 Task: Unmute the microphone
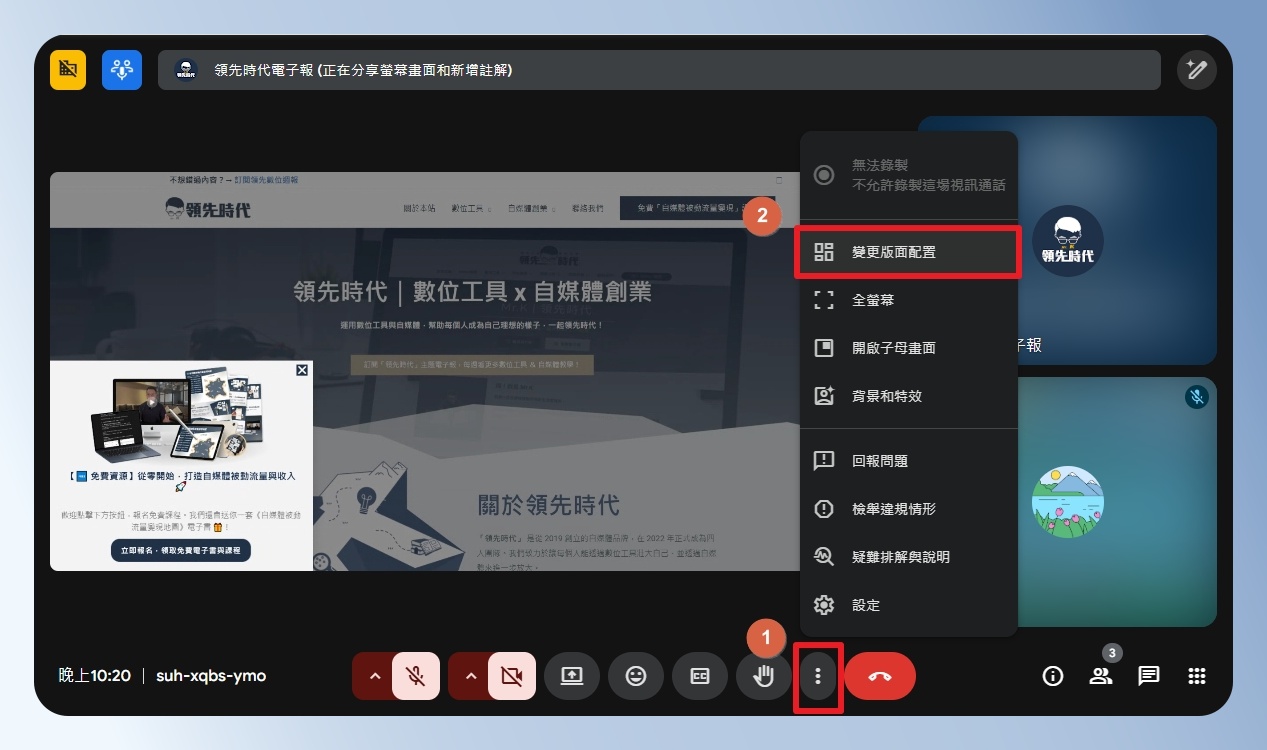416,676
